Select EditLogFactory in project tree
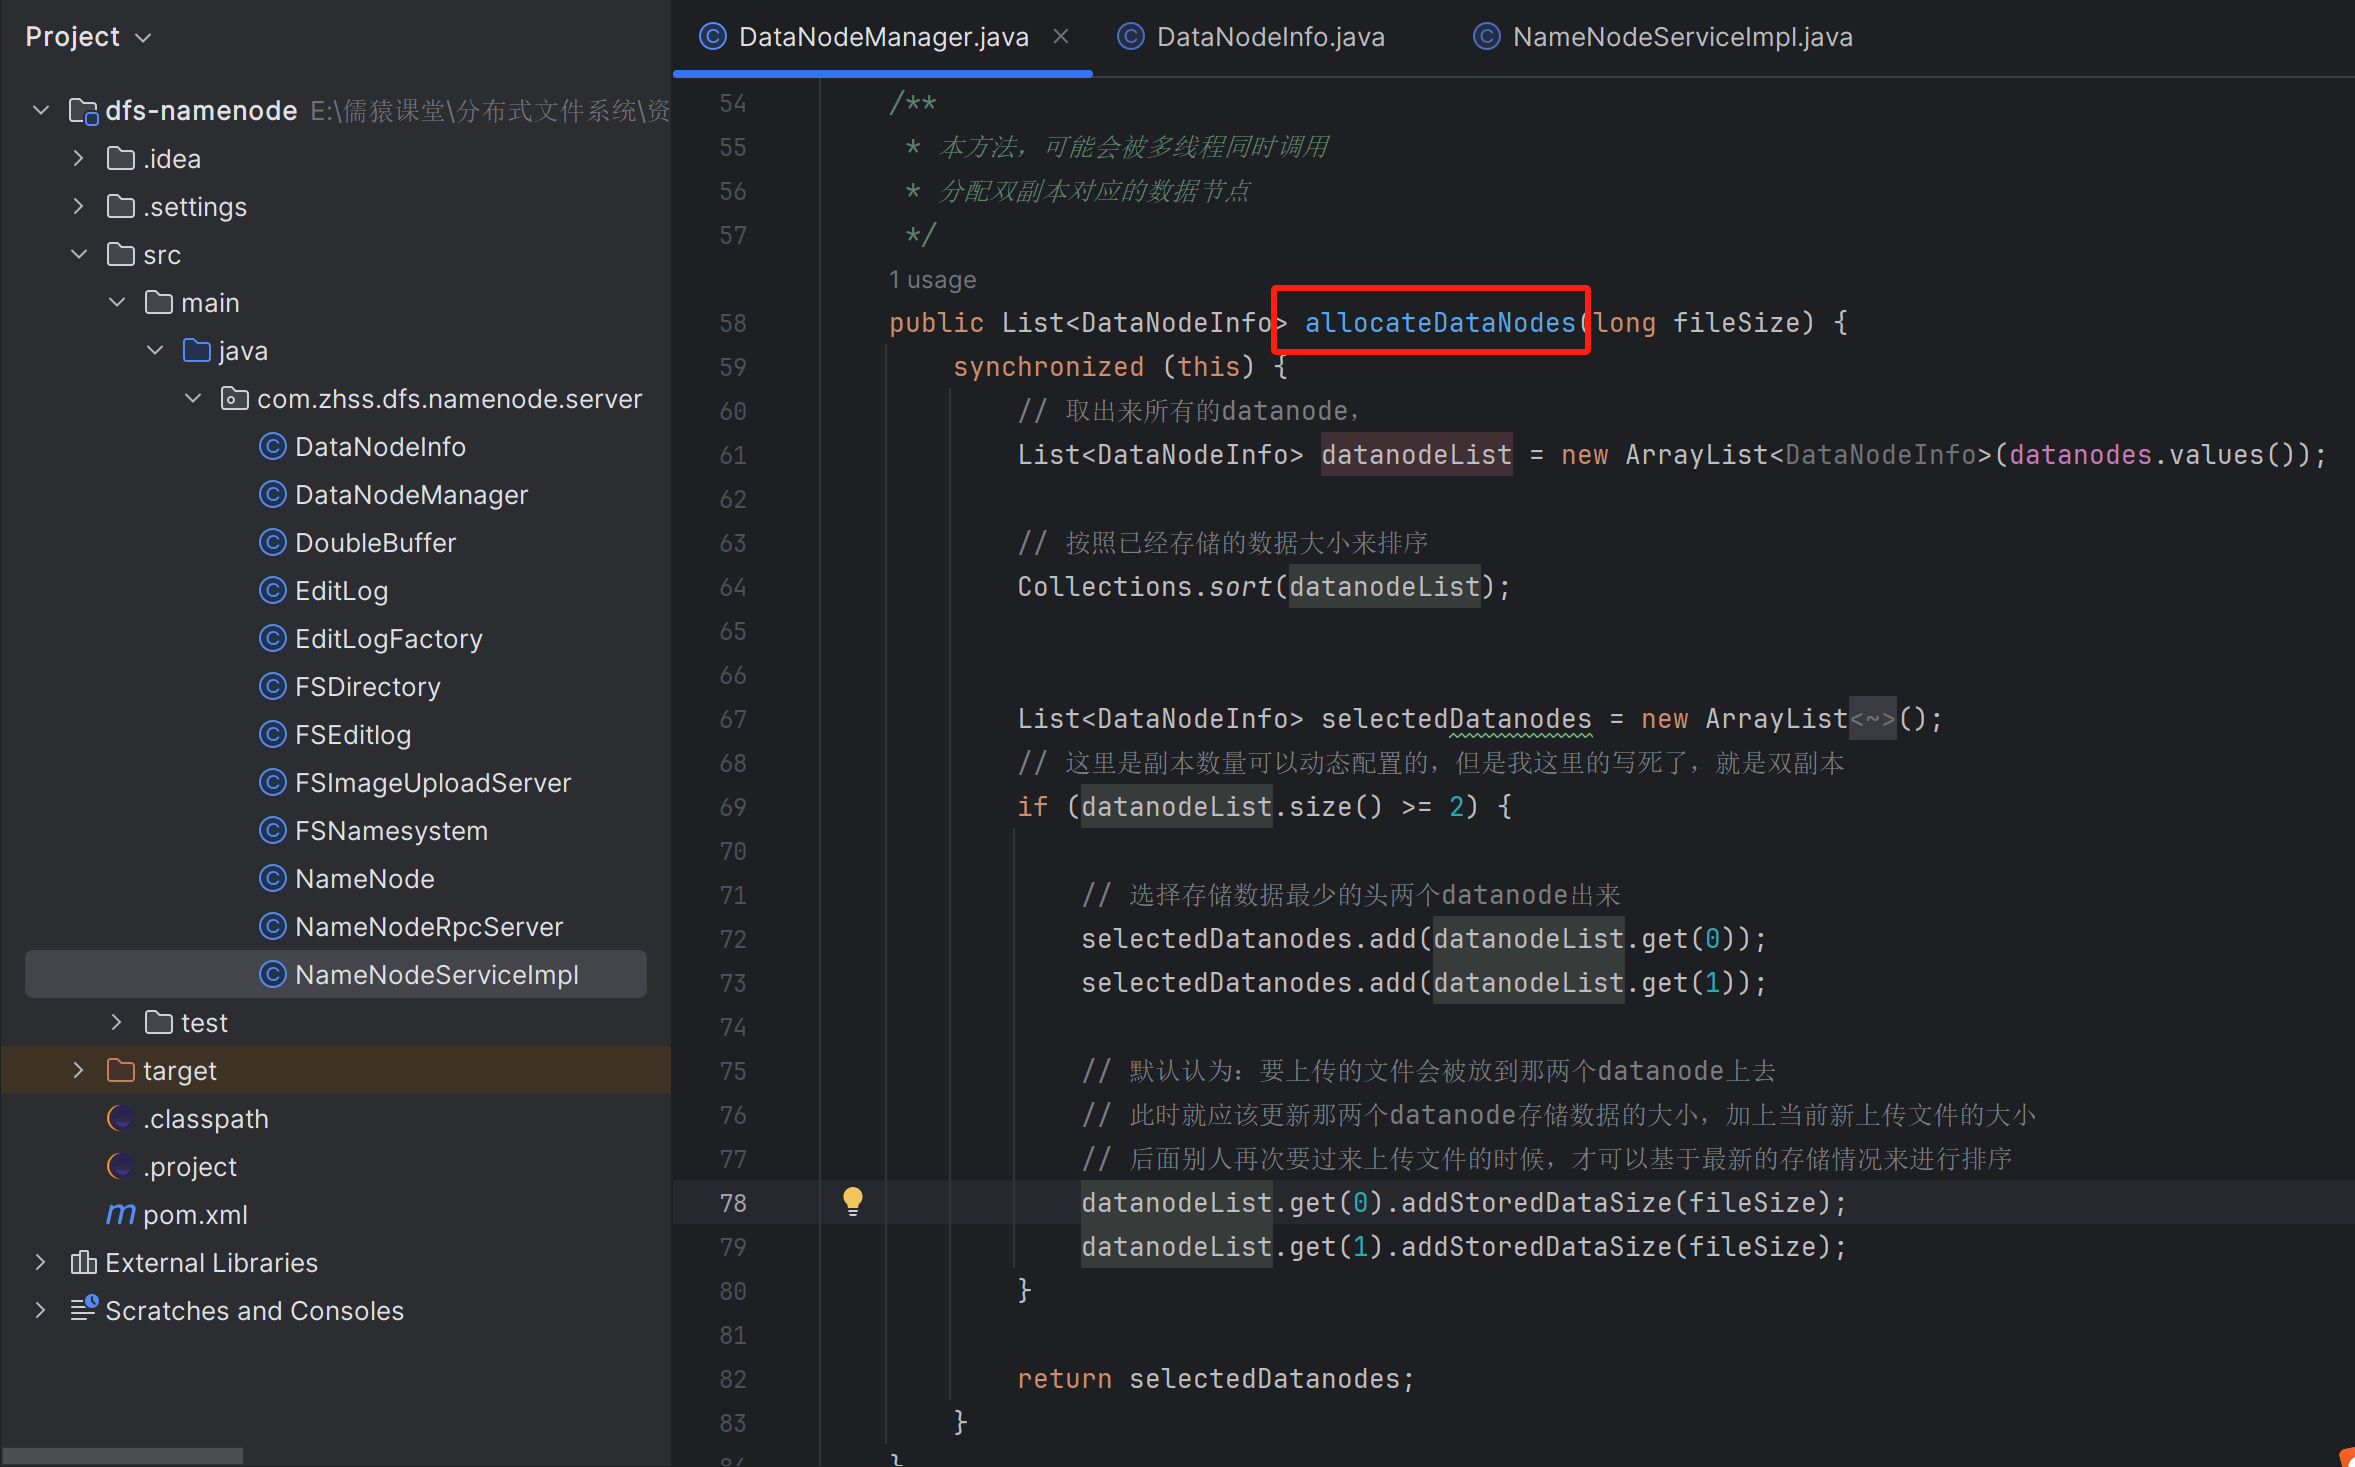Image resolution: width=2355 pixels, height=1467 pixels. [388, 638]
